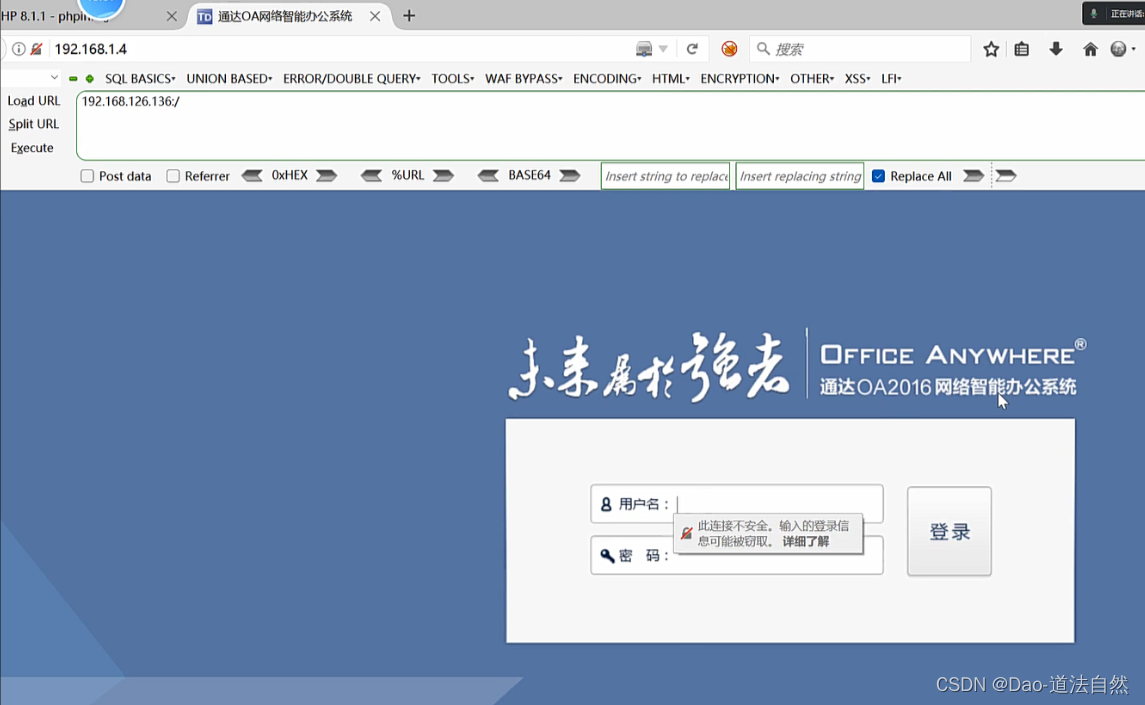Expand the ENCODING menu

[606, 78]
